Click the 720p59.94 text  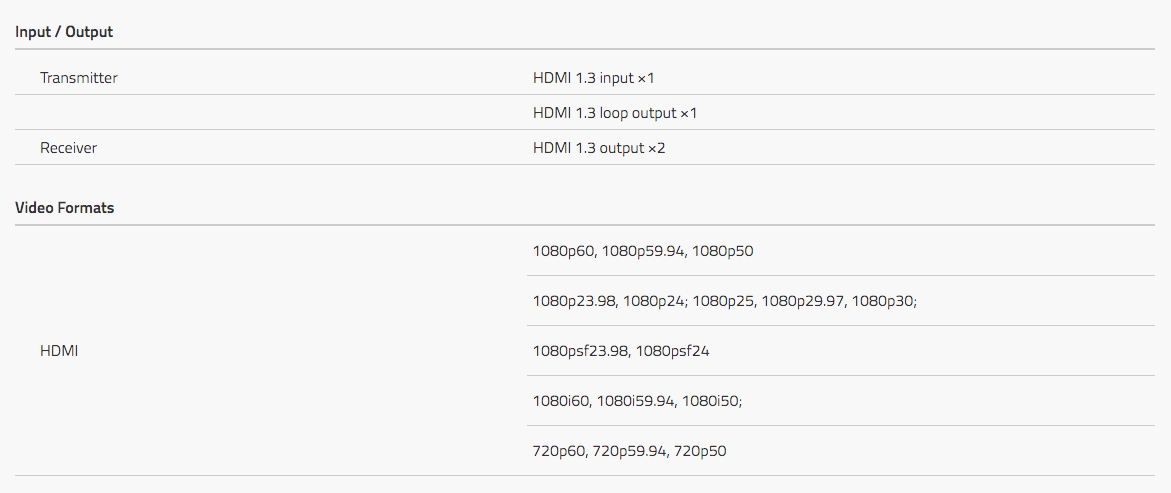(x=629, y=451)
